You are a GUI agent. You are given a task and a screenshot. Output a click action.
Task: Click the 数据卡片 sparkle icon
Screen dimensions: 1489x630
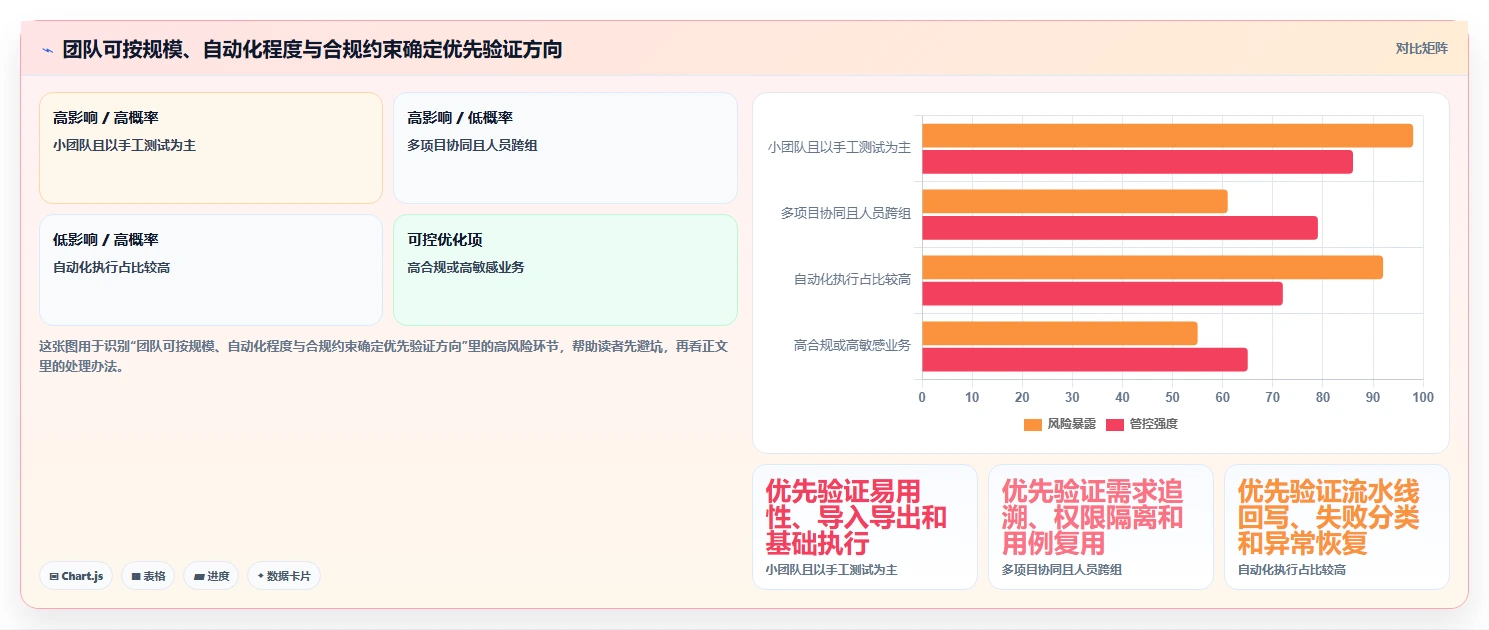(261, 576)
